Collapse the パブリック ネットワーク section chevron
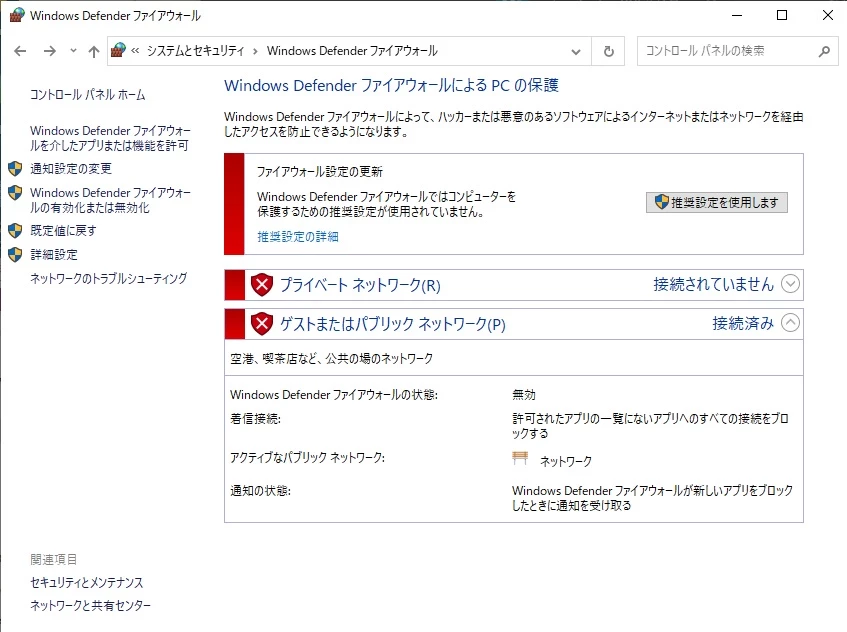The height and width of the screenshot is (632, 847). (790, 323)
